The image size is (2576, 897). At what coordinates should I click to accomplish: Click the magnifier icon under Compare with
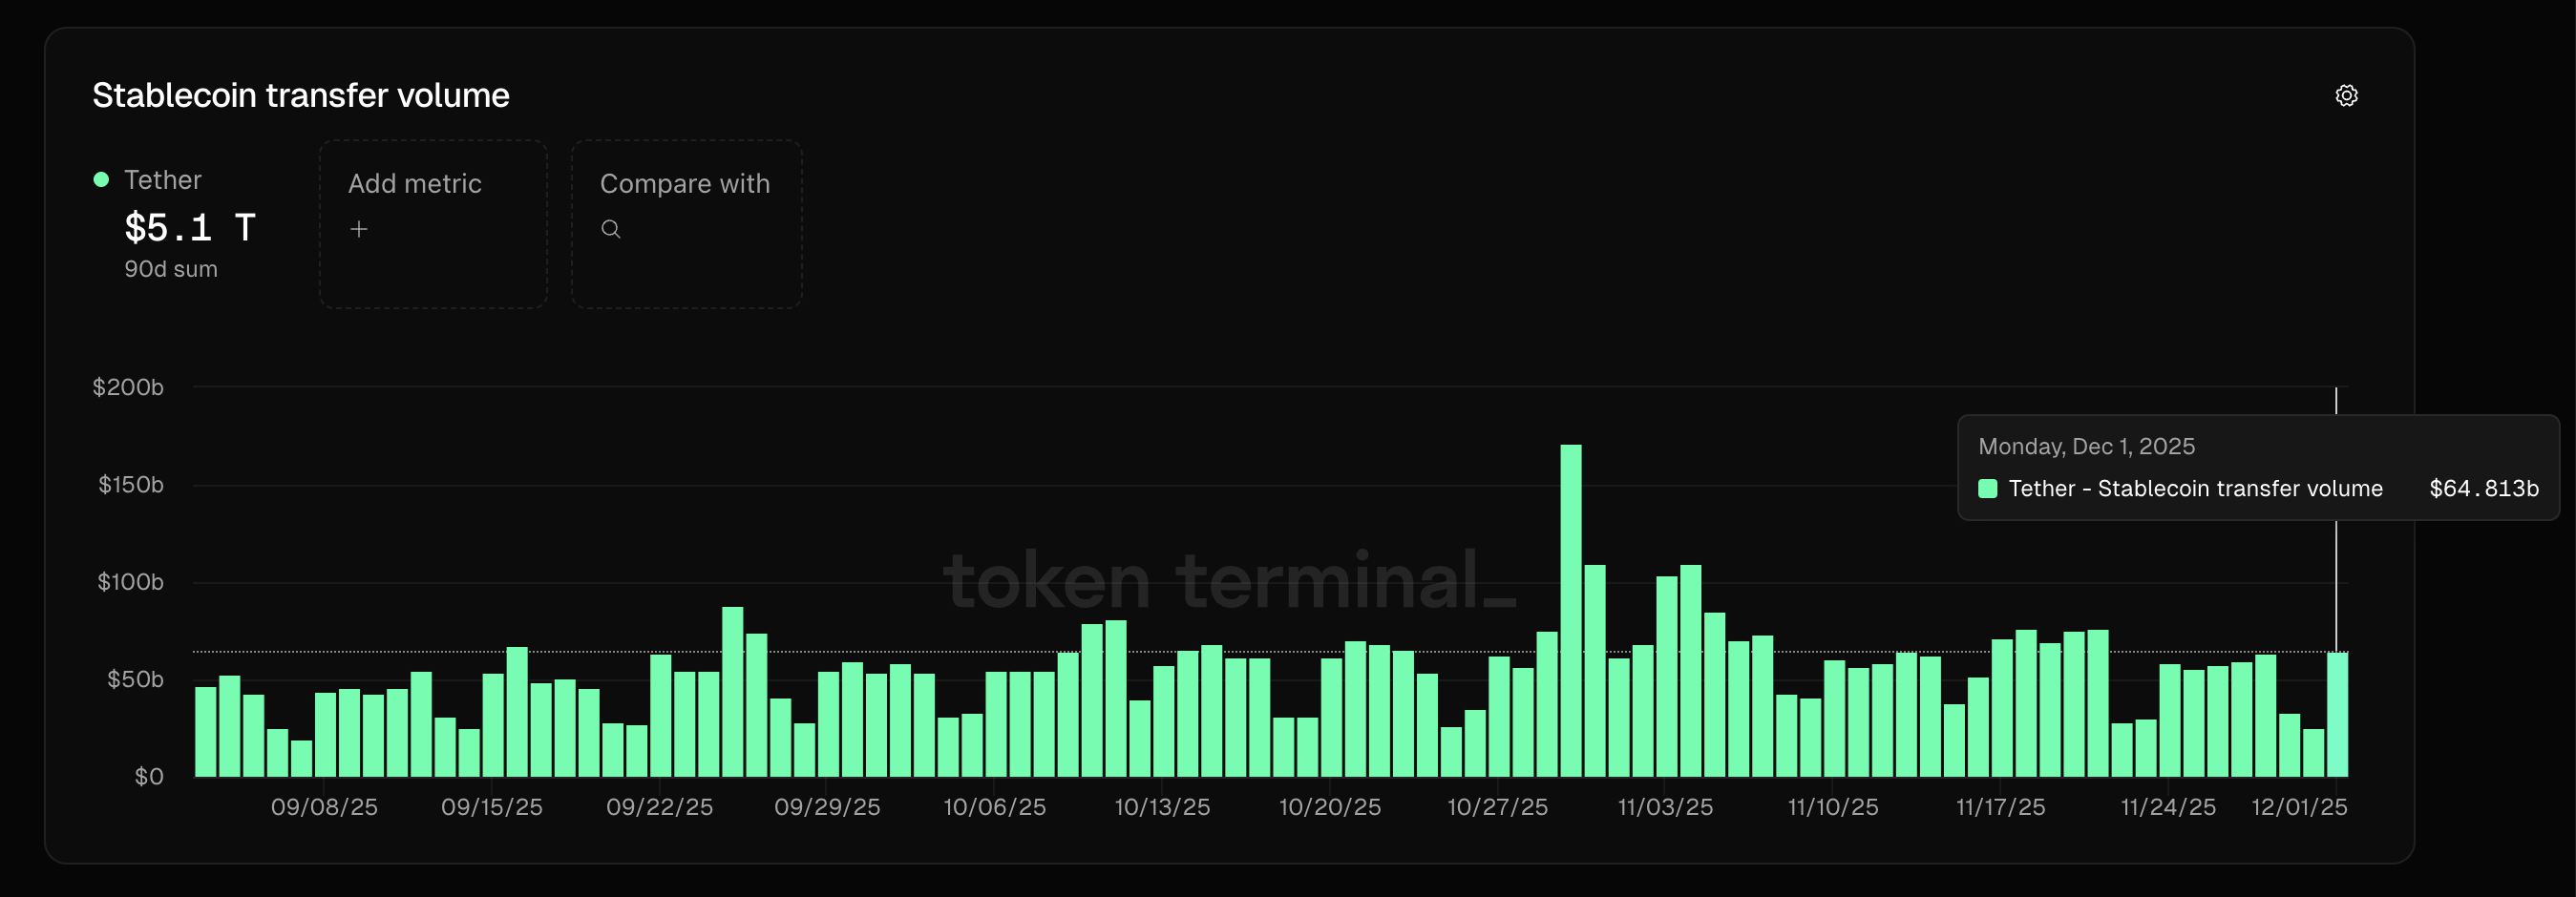[611, 229]
